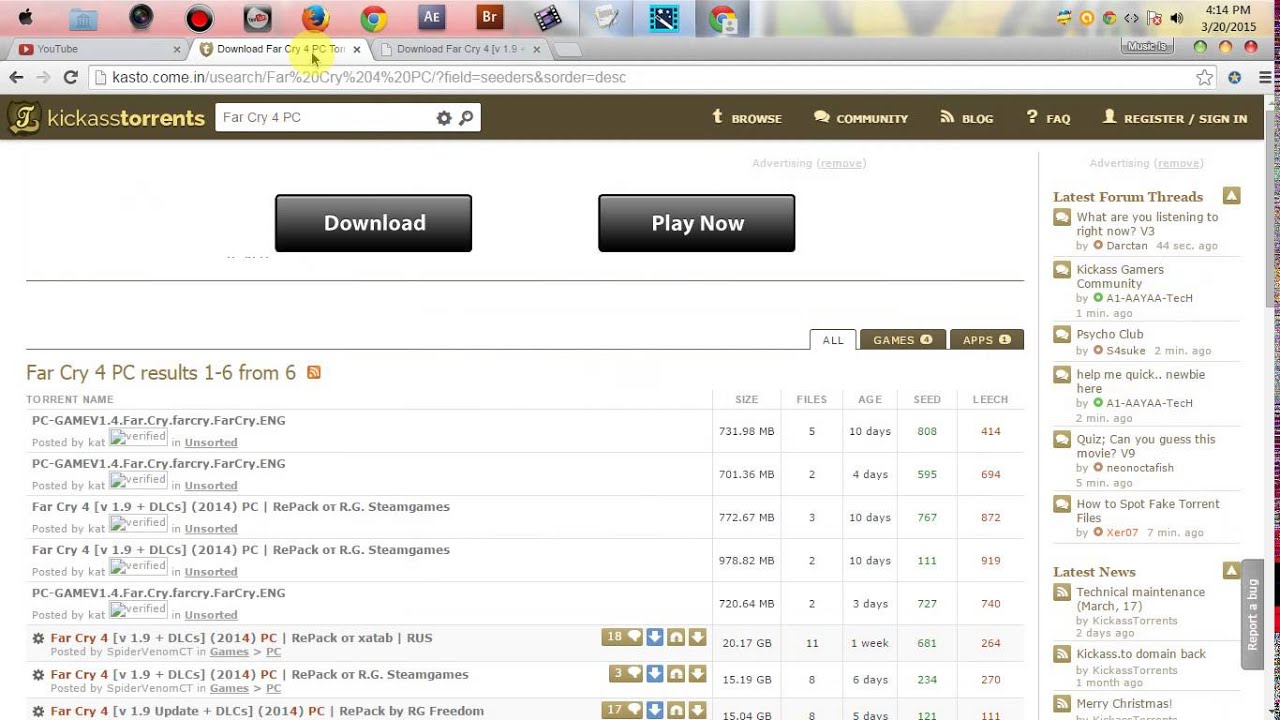This screenshot has width=1280, height=720.
Task: Click REGISTER / SIGN IN
Action: click(1174, 118)
